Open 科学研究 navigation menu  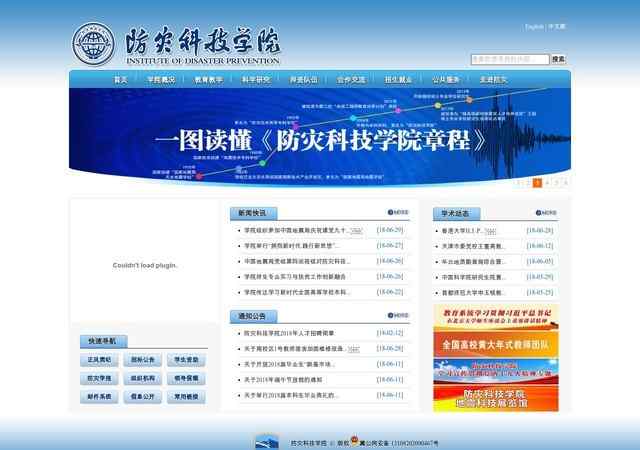[256, 80]
